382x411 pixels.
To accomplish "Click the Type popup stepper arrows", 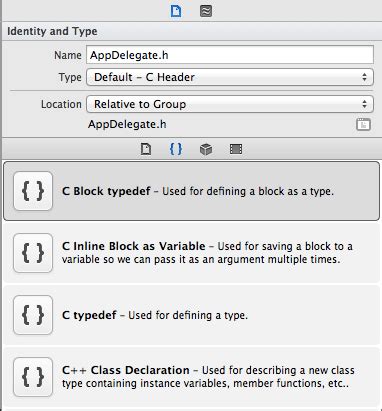I will click(364, 77).
